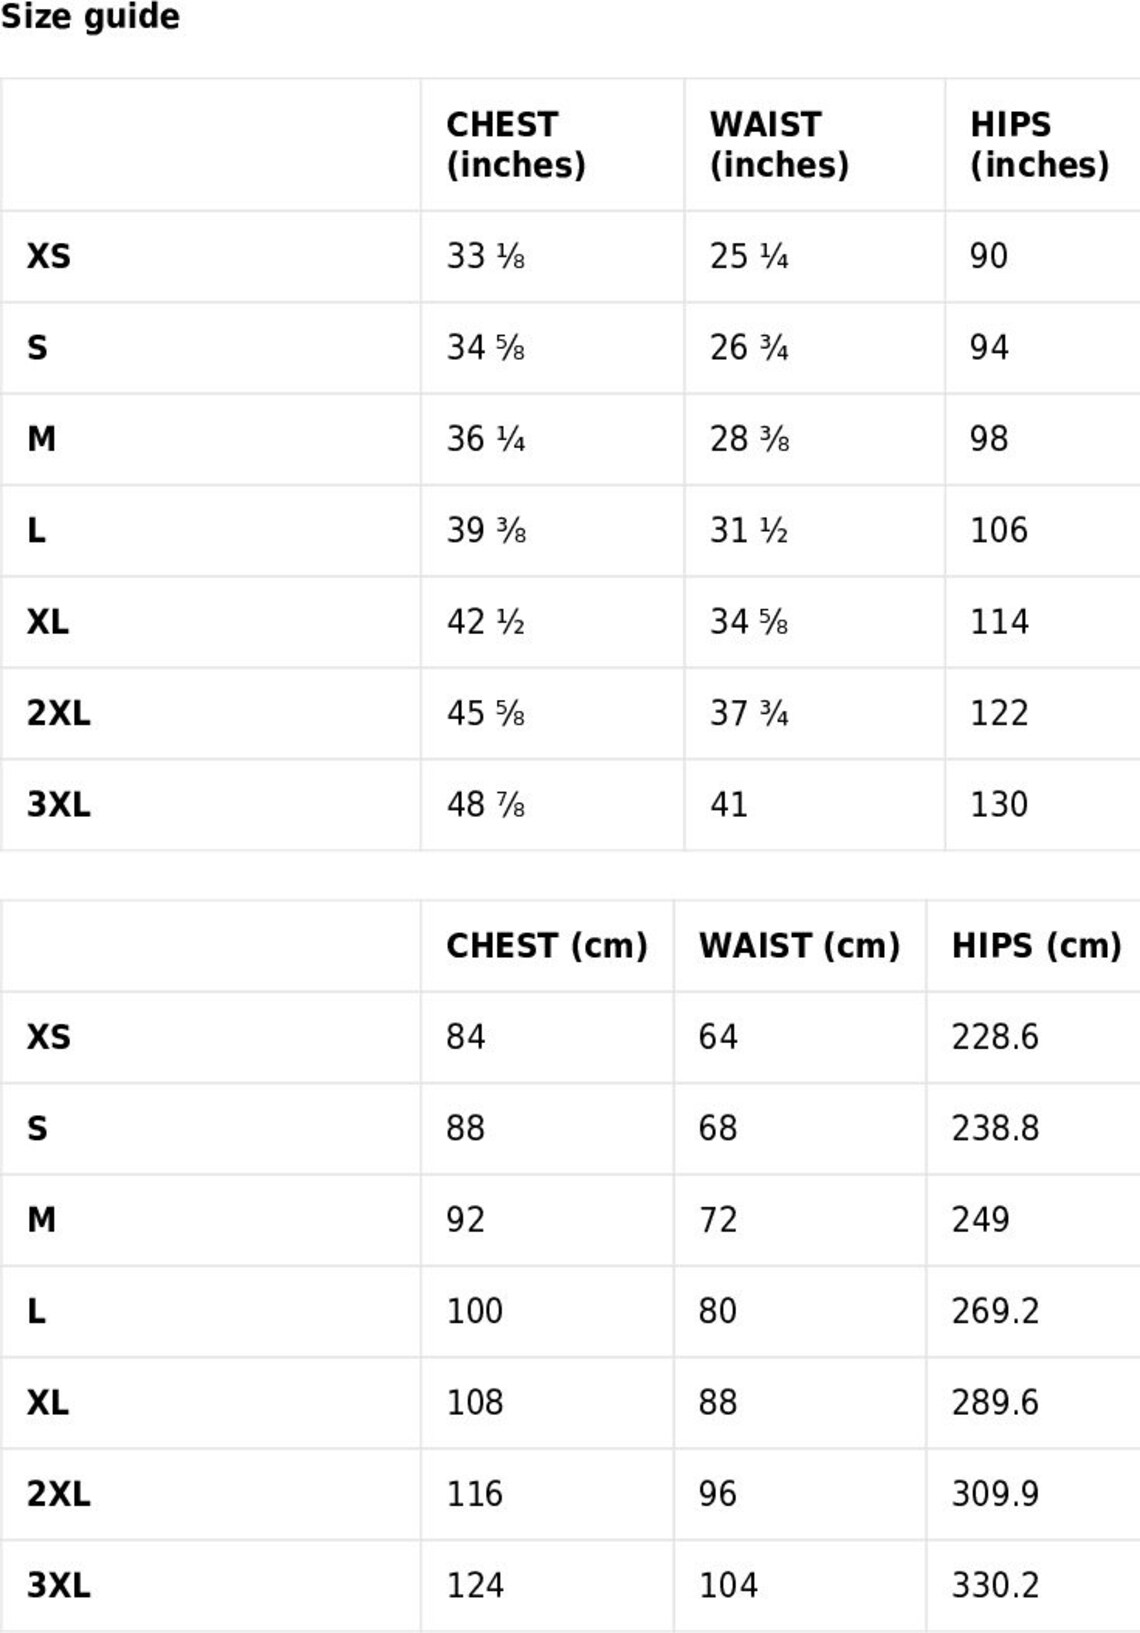
Task: Select the CHEST (inches) column header
Action: click(x=516, y=144)
